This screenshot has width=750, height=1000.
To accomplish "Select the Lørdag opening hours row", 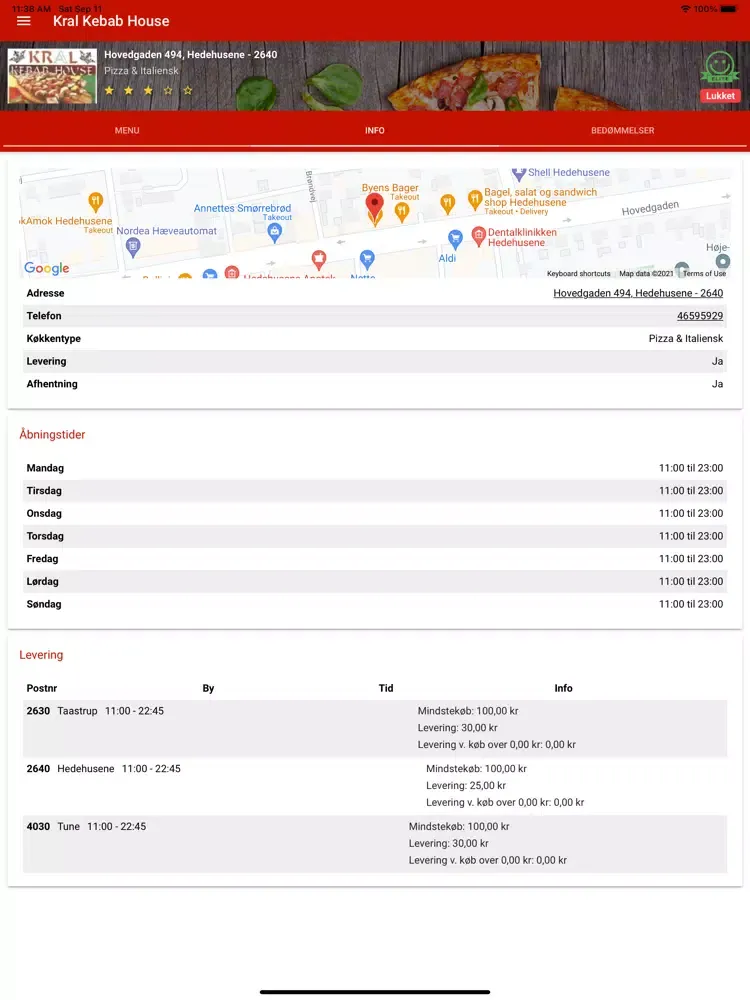I will [375, 582].
